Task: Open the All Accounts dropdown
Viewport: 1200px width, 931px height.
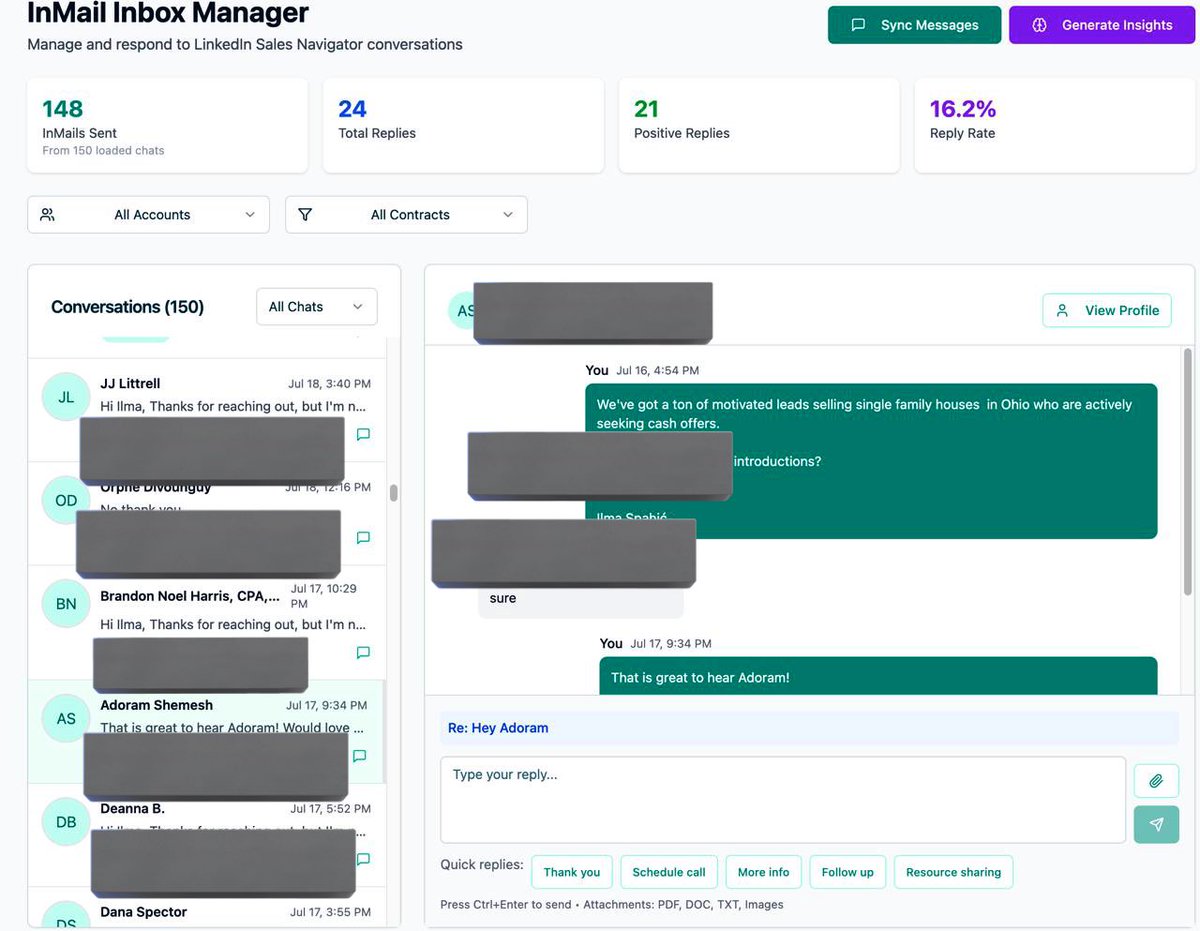Action: (148, 214)
